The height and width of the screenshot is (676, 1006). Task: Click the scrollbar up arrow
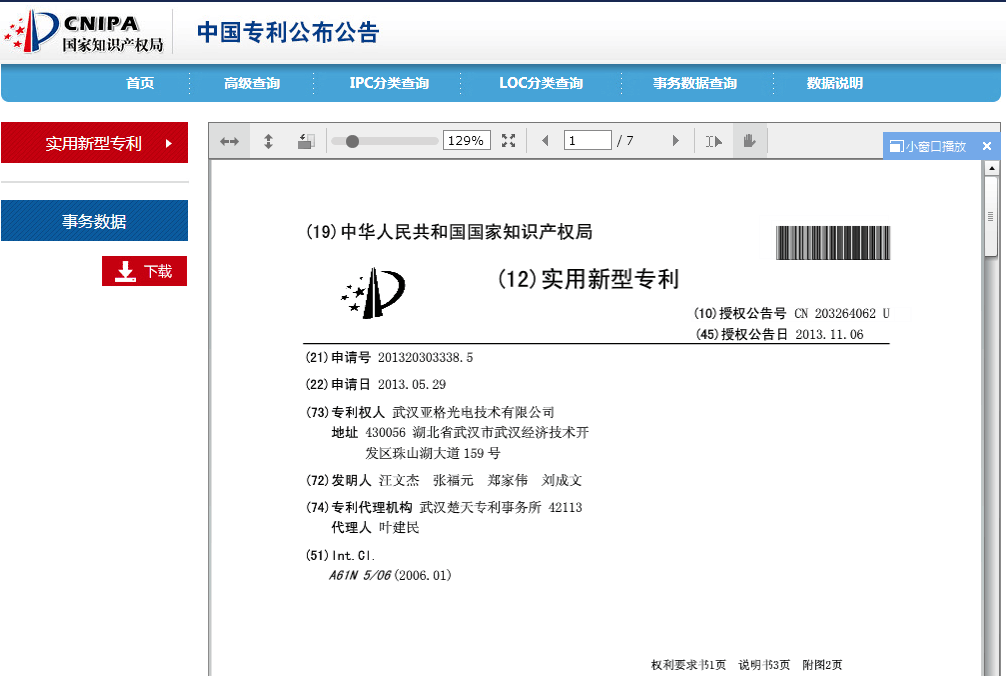point(992,168)
